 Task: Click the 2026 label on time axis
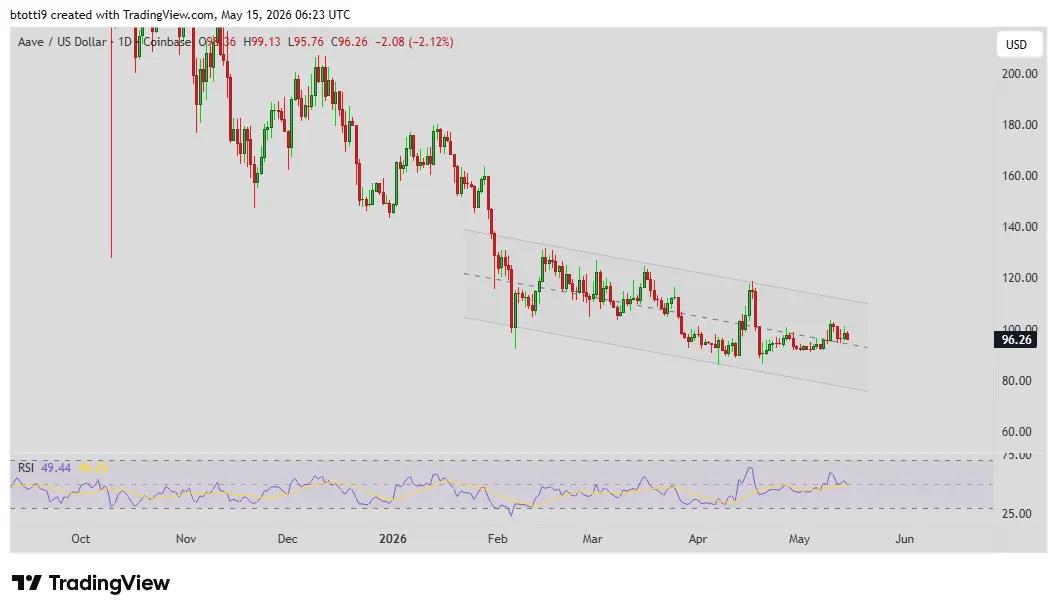point(393,539)
